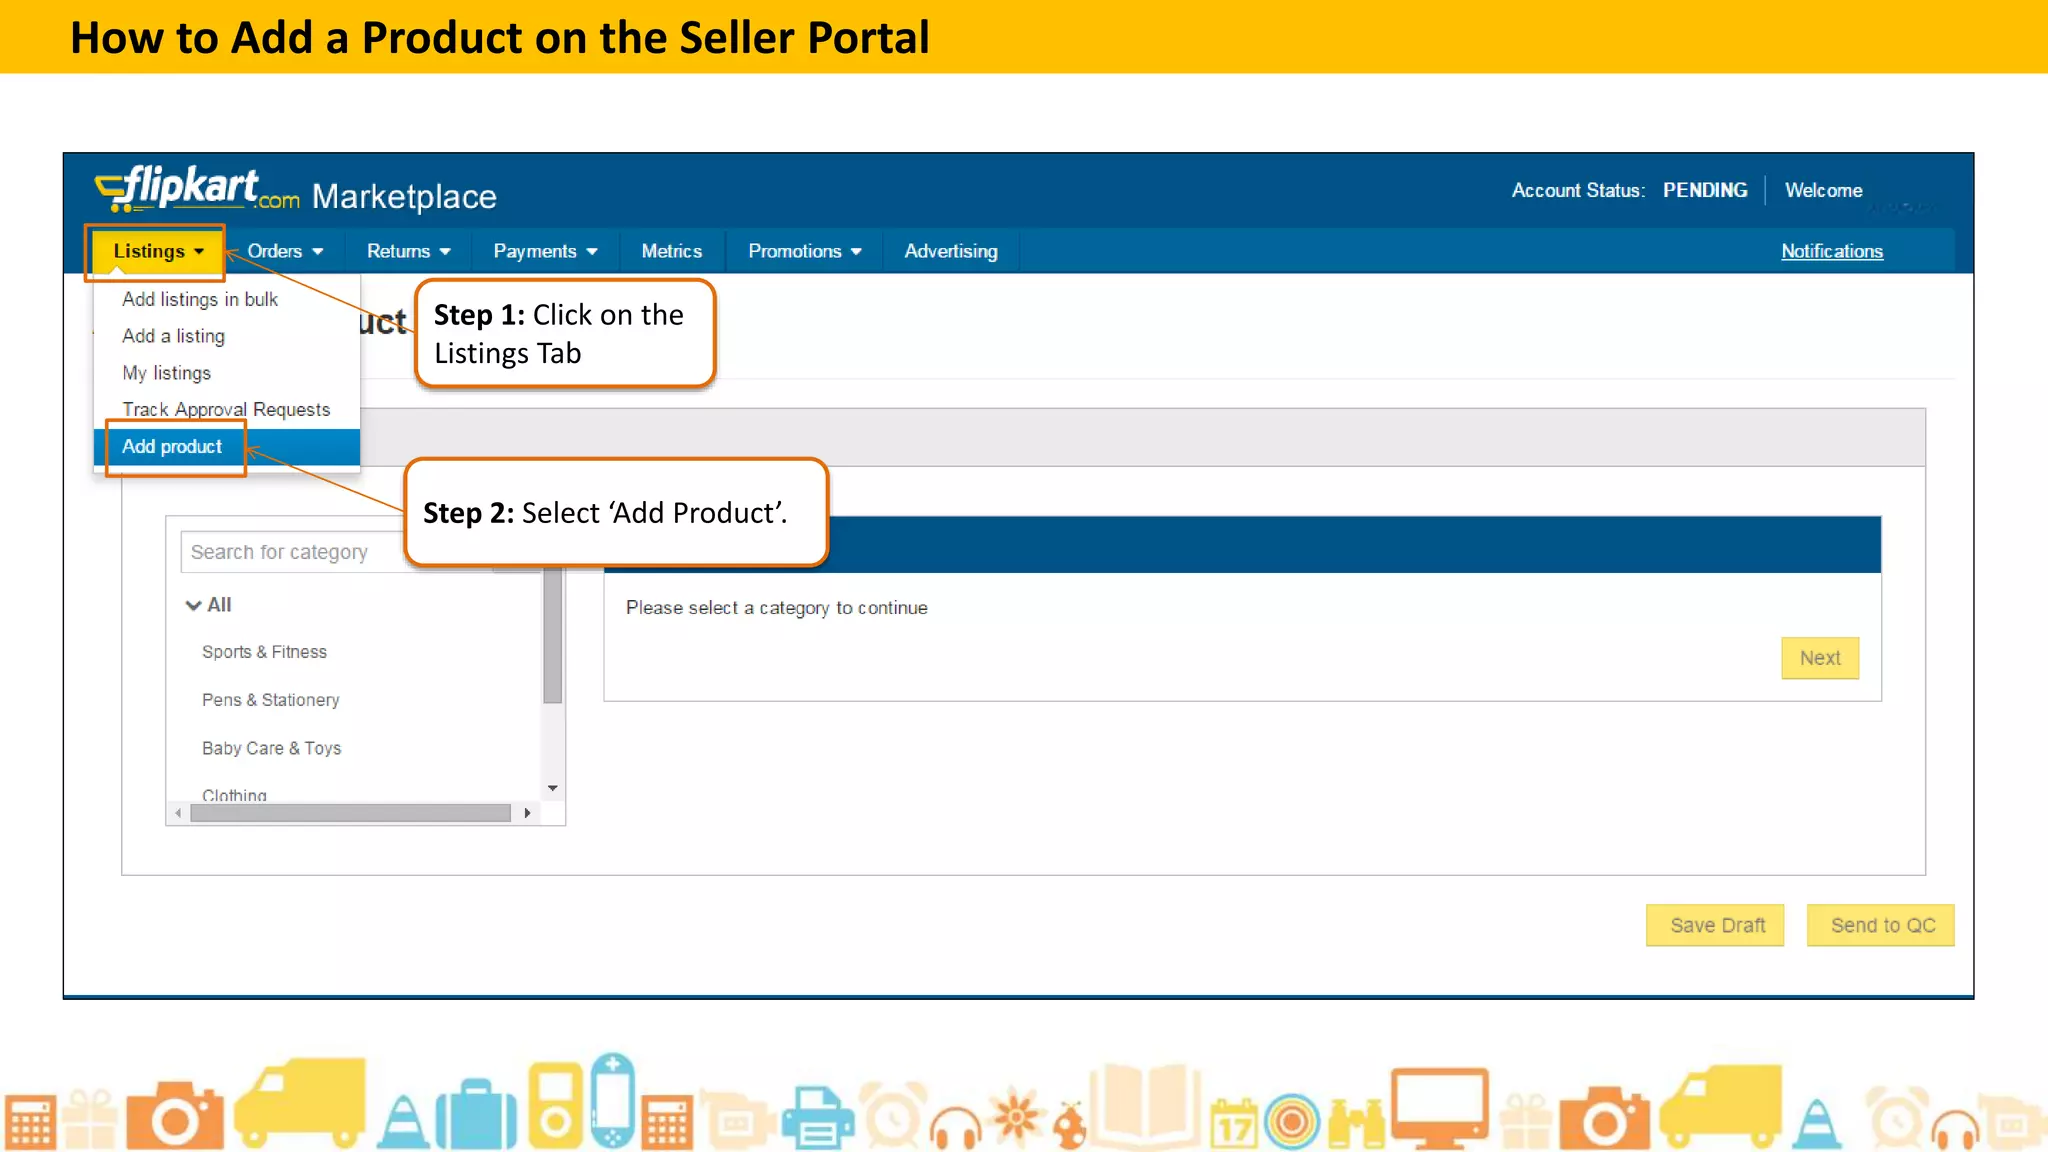Viewport: 2048px width, 1152px height.
Task: Go to the Metrics tab
Action: click(671, 251)
